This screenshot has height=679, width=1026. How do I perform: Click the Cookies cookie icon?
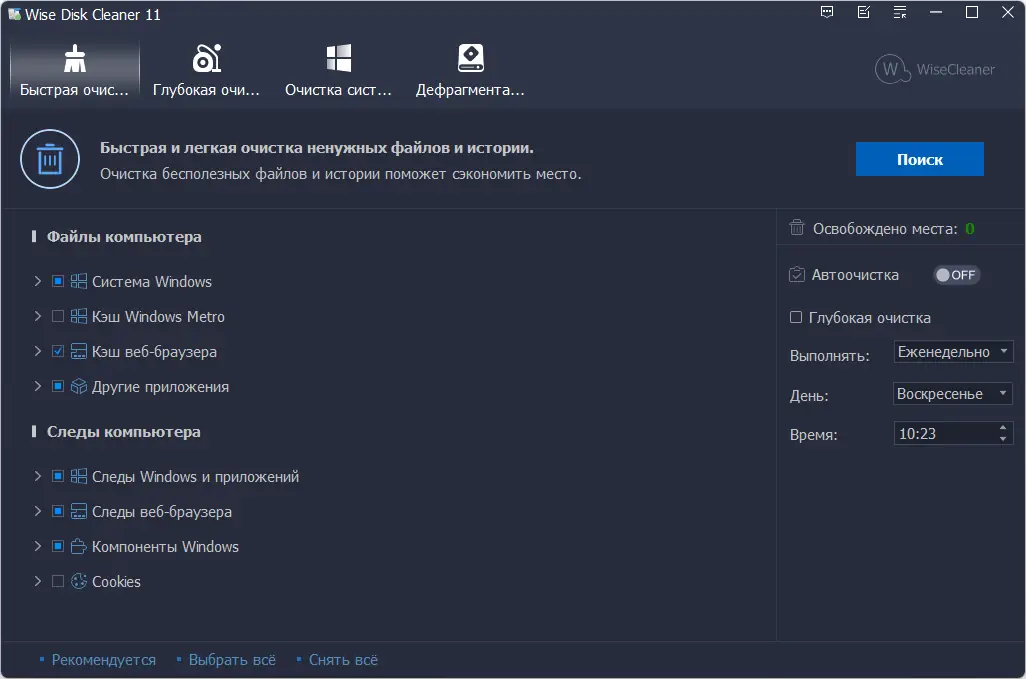(79, 581)
